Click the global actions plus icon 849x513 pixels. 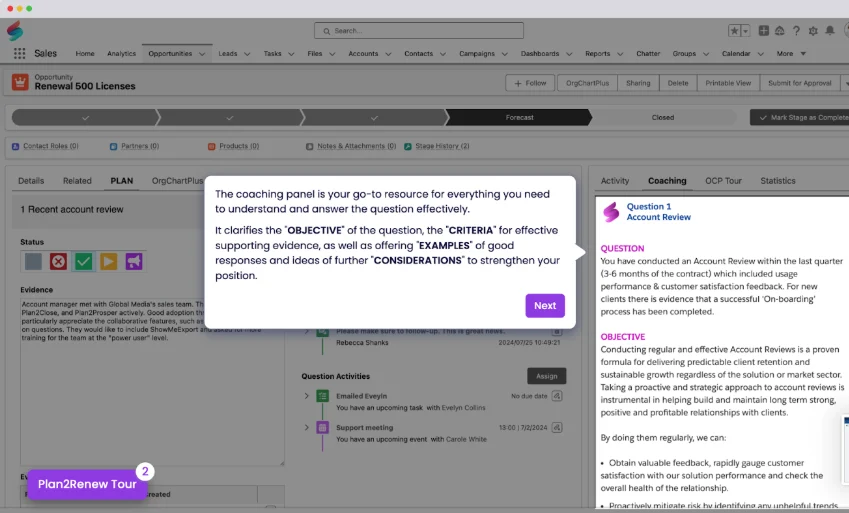click(x=764, y=31)
